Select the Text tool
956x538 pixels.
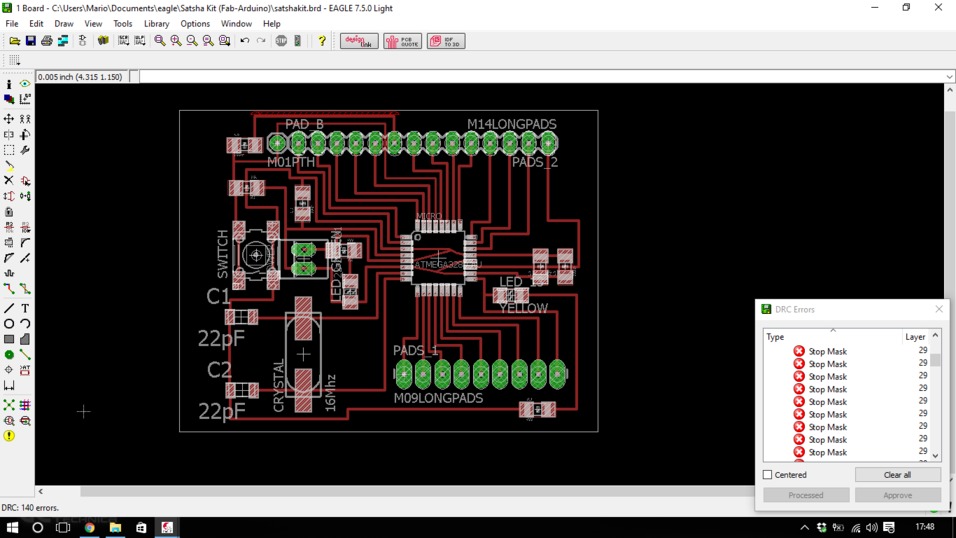(x=25, y=309)
